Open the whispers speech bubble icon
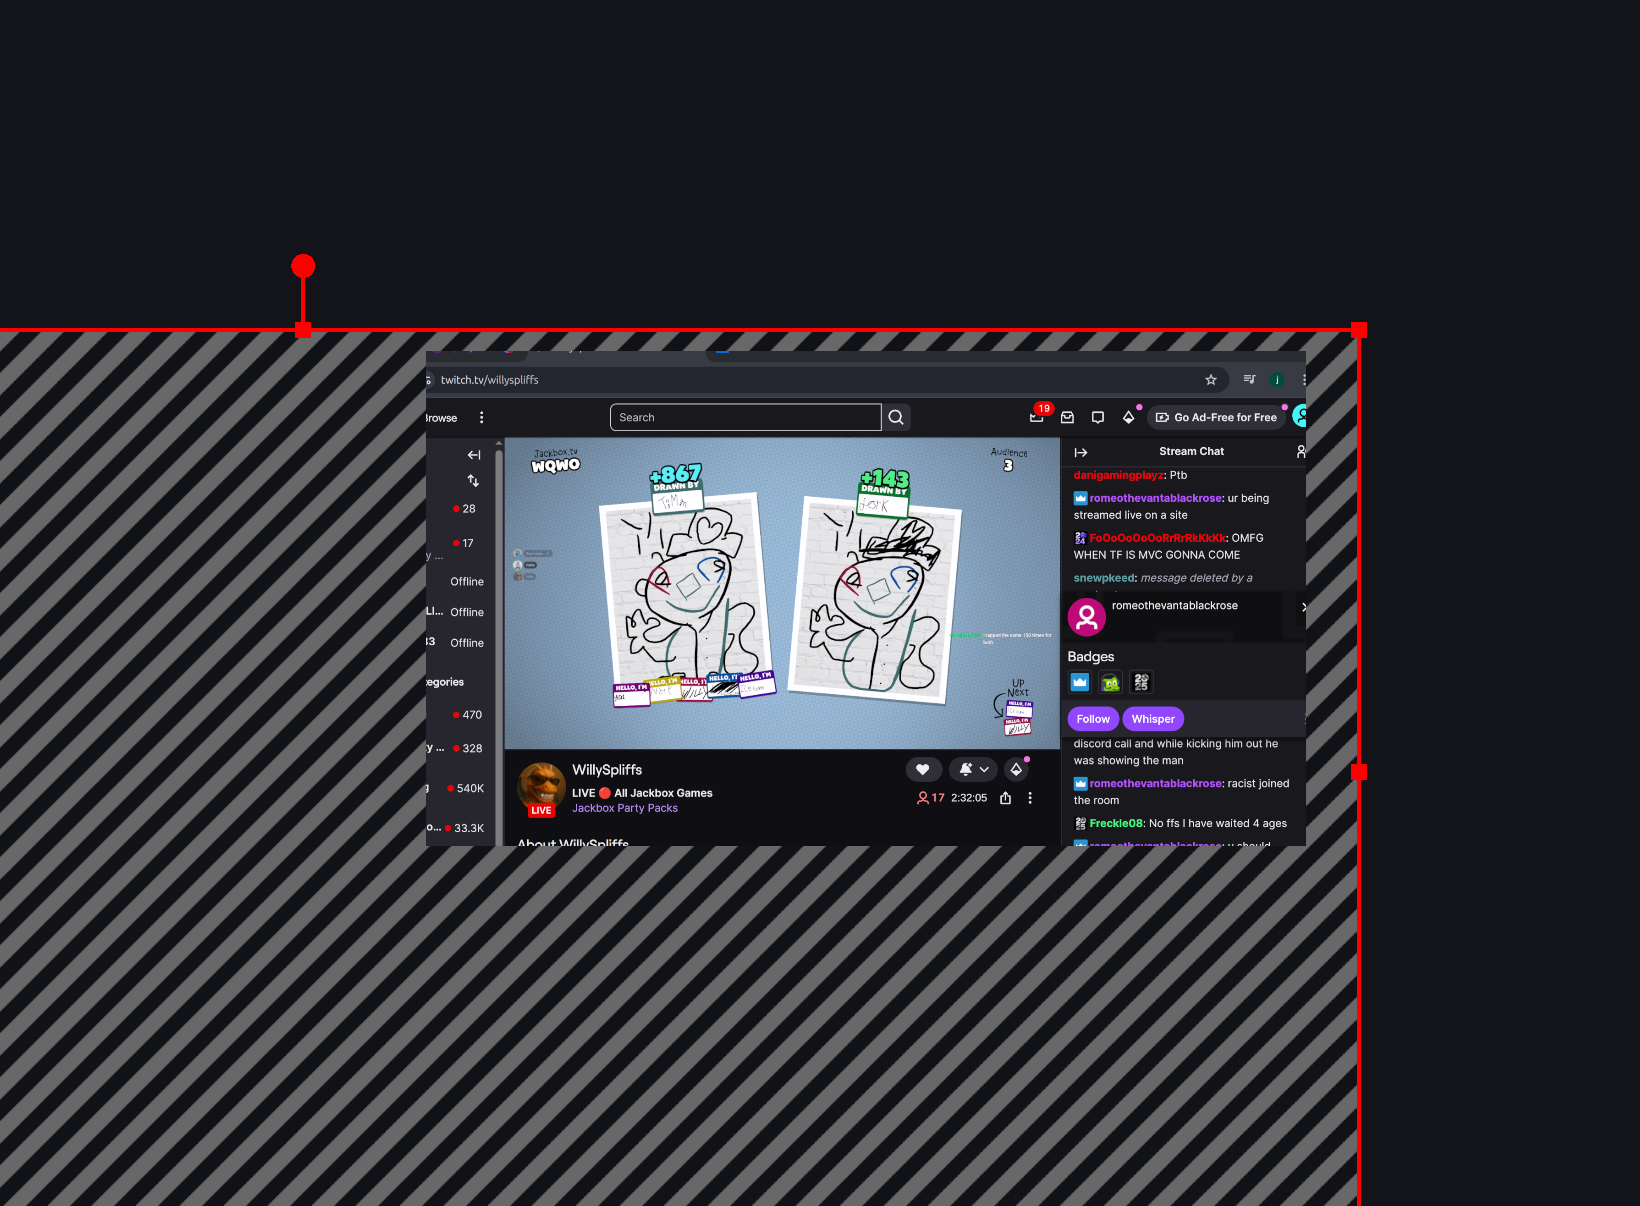This screenshot has height=1206, width=1640. 1098,418
